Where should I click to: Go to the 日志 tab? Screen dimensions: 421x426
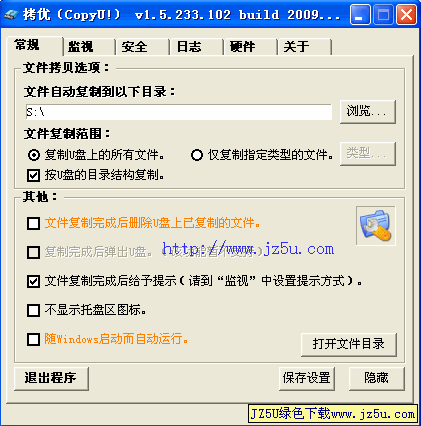point(196,47)
